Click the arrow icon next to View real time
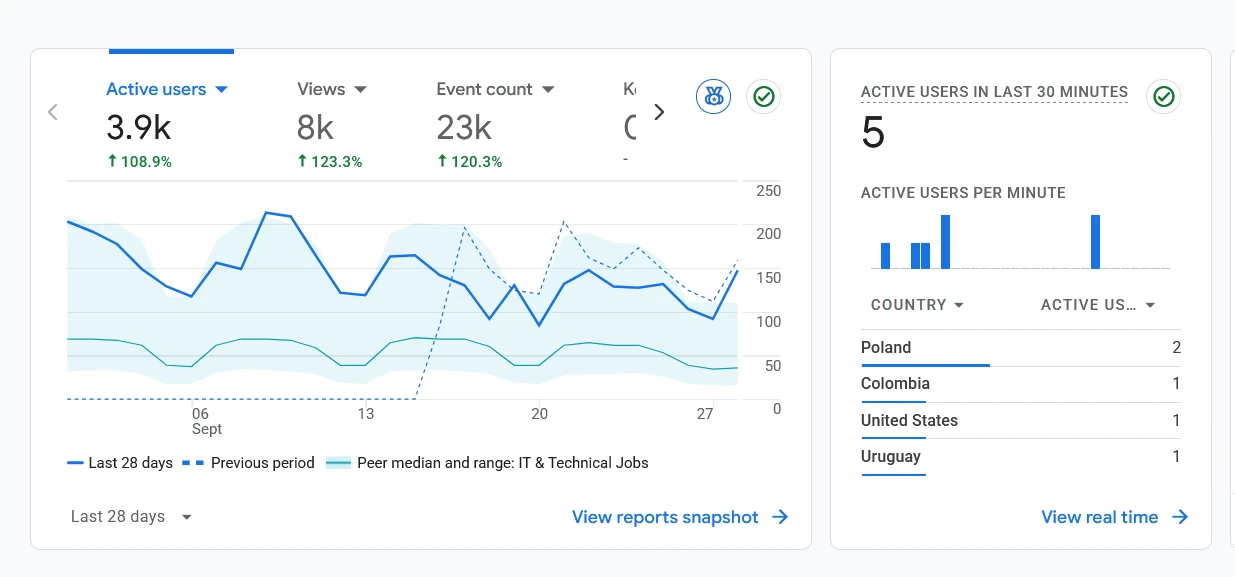This screenshot has width=1235, height=577. [1180, 517]
